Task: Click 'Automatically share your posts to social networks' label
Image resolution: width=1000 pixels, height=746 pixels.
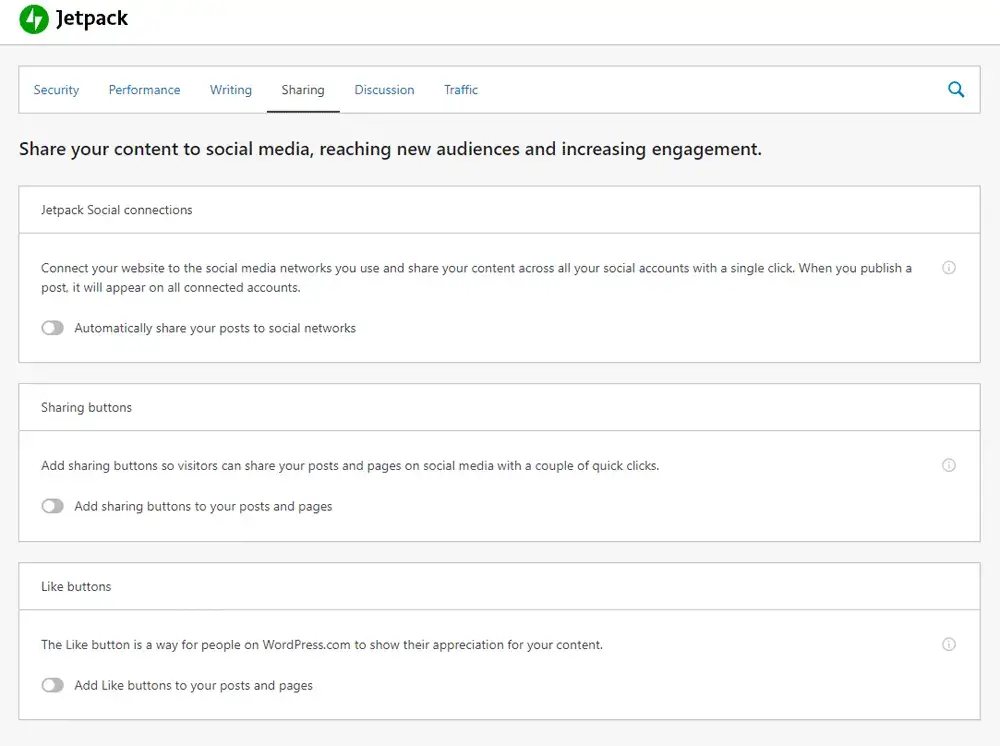Action: [215, 328]
